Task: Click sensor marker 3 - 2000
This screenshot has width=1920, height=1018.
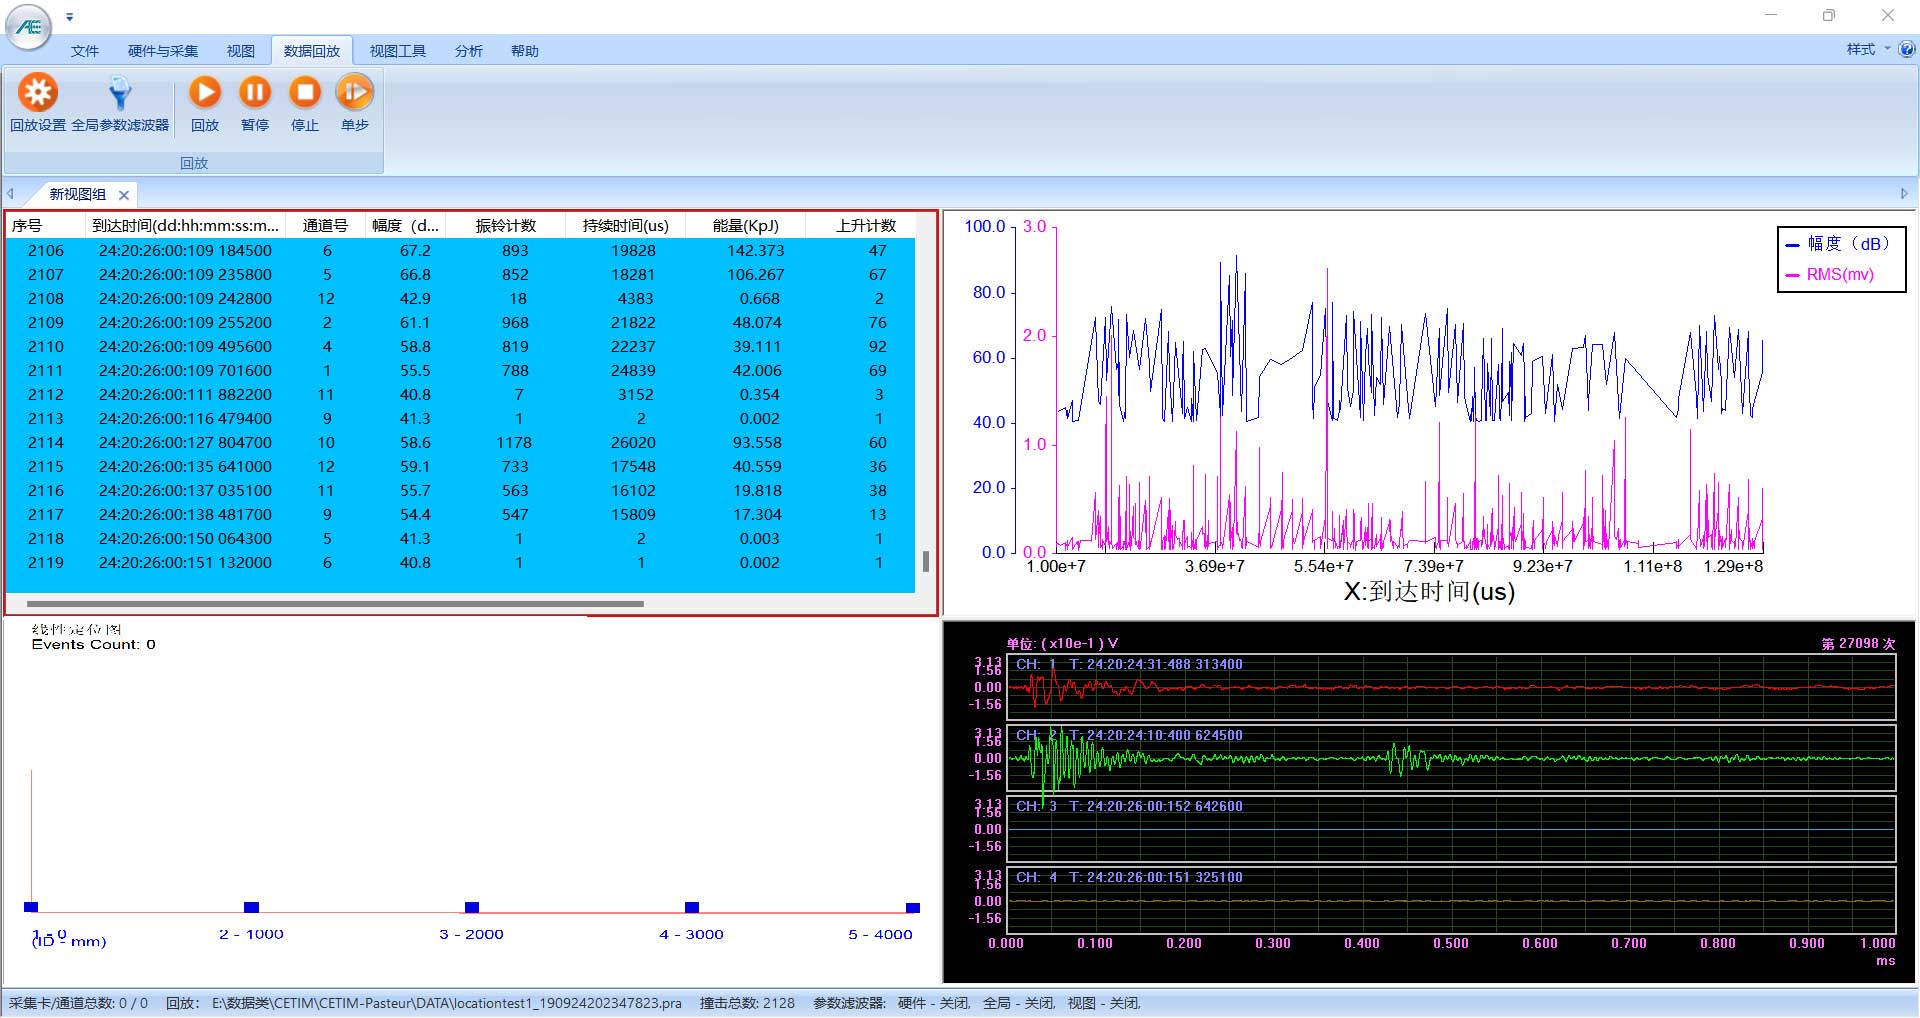Action: [x=472, y=907]
